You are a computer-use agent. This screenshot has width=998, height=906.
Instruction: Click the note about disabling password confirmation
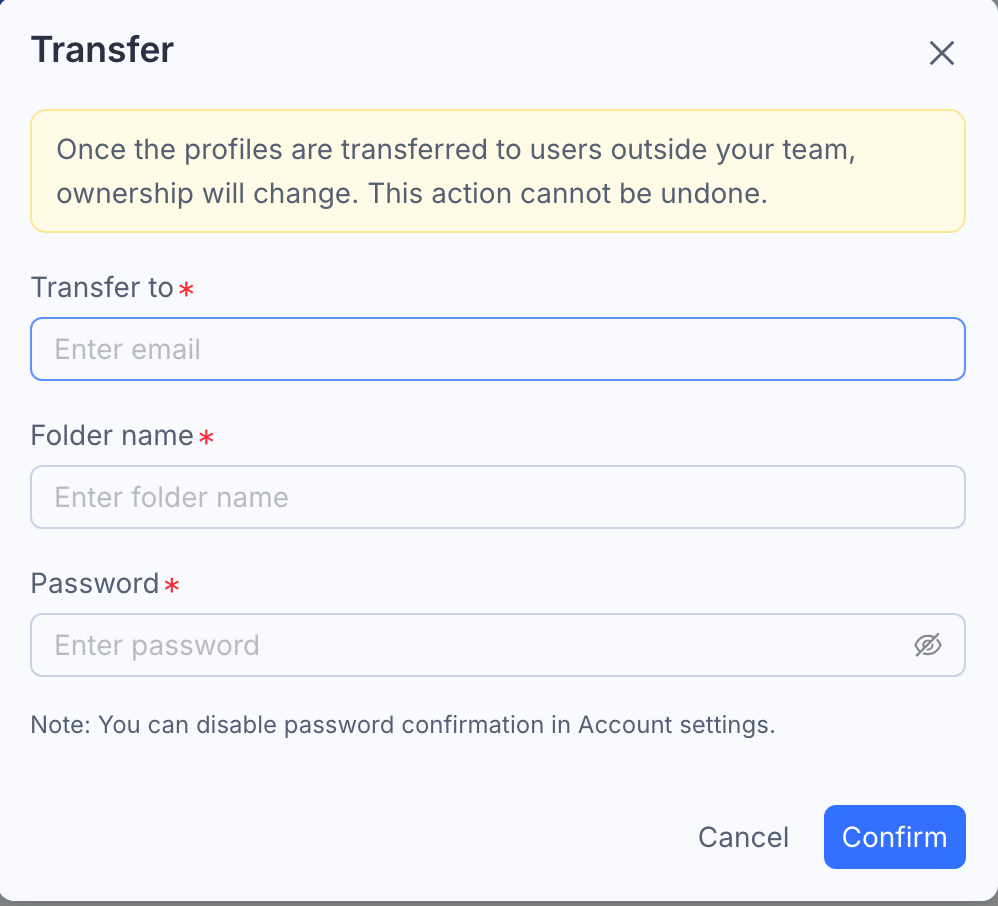point(403,725)
